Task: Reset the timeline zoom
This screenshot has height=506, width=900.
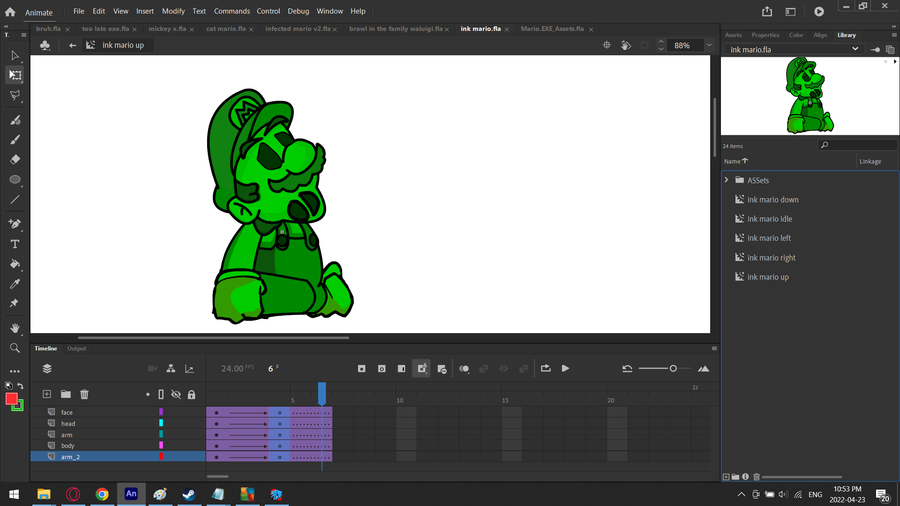Action: click(627, 368)
